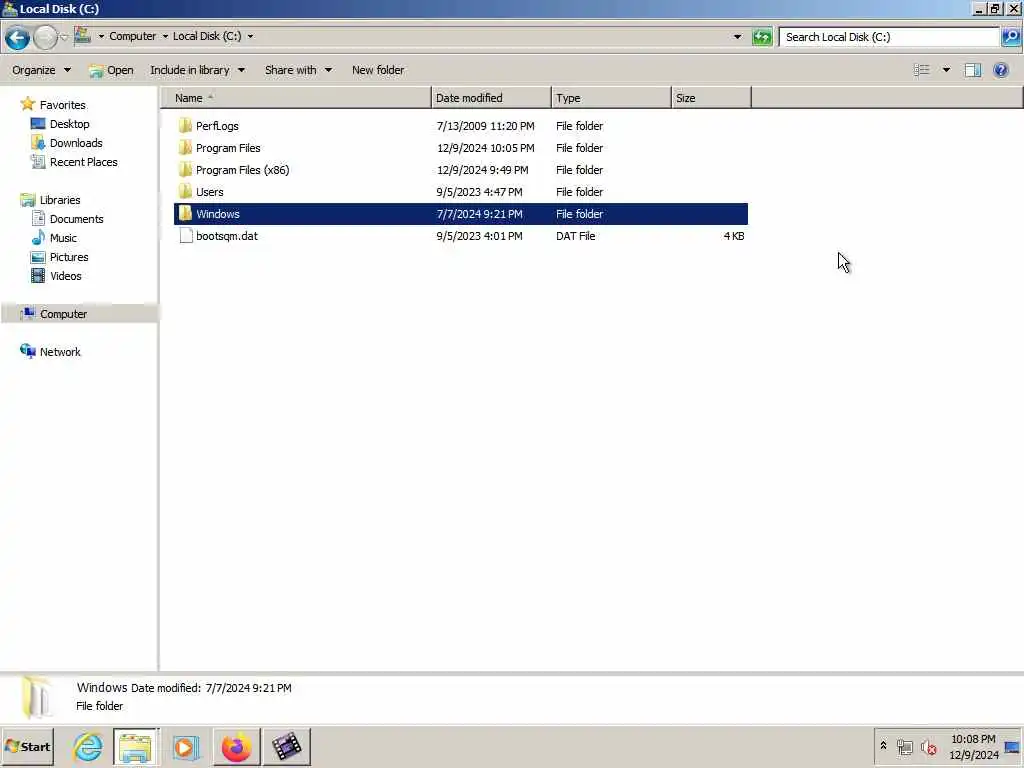Open the Include in library menu
1024x768 pixels.
click(197, 70)
